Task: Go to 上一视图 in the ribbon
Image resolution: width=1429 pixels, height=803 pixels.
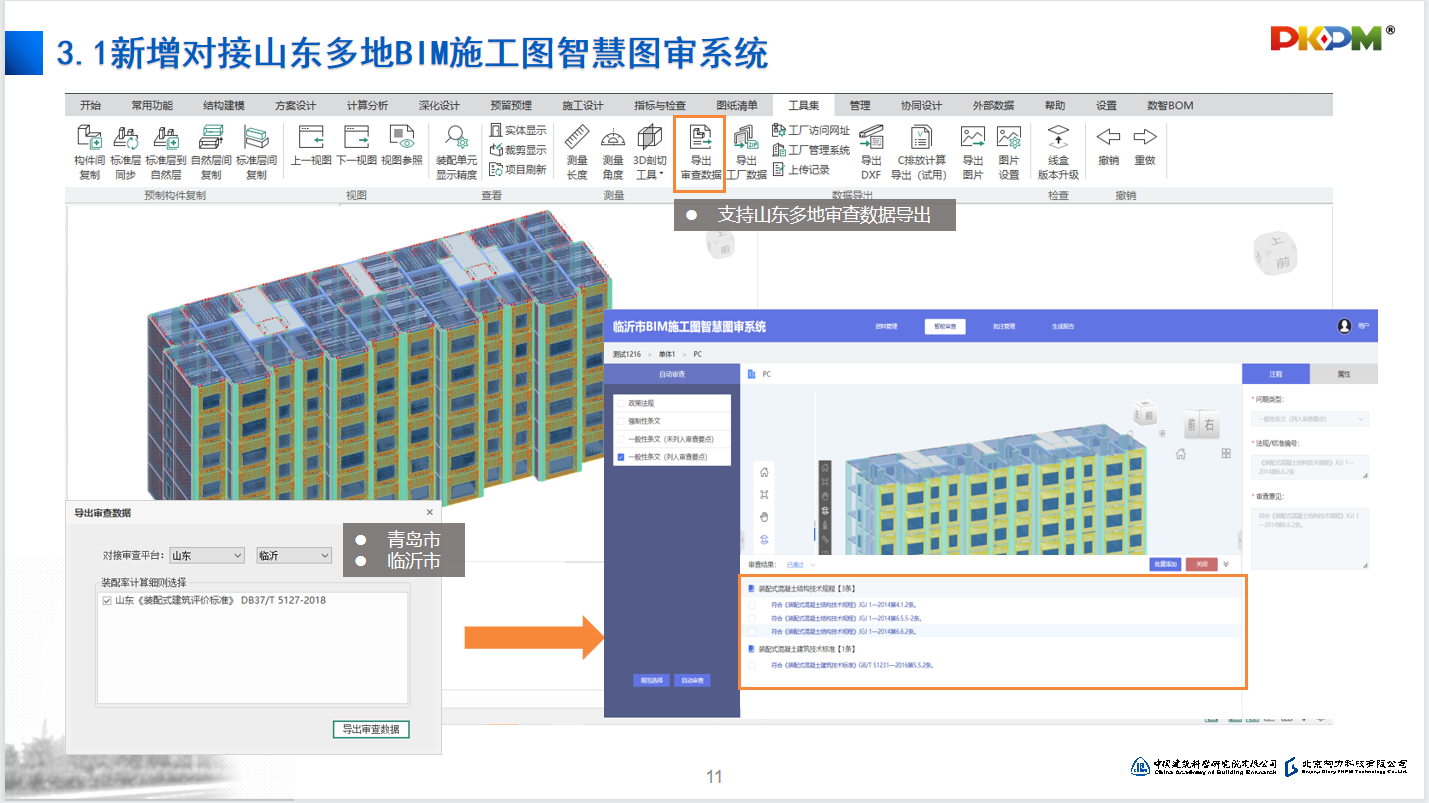Action: (x=311, y=145)
